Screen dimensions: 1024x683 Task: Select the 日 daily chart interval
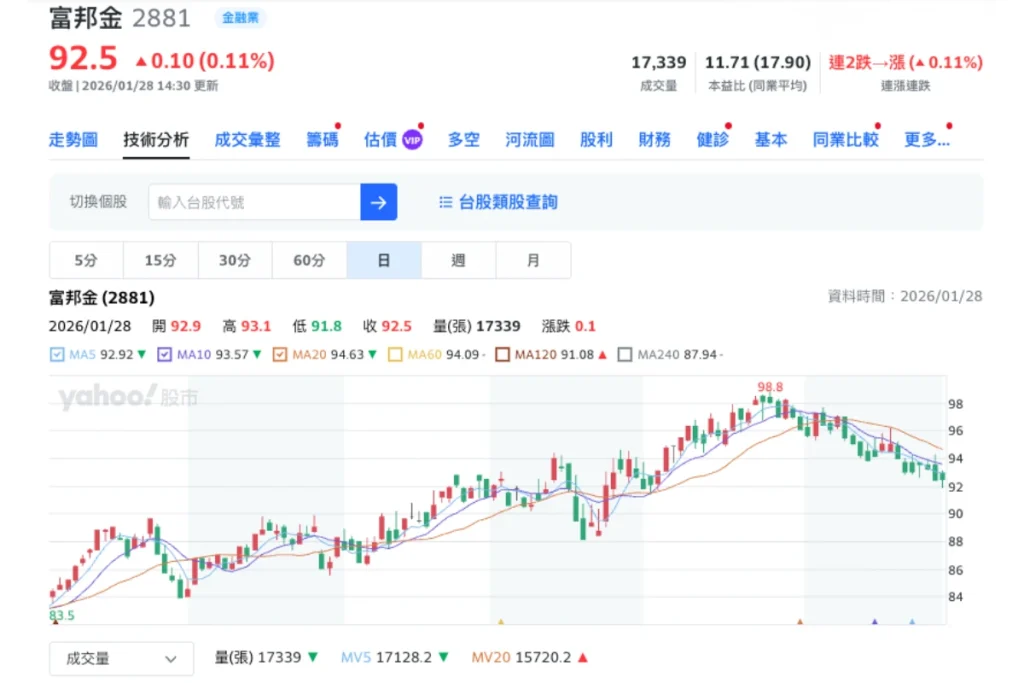[384, 261]
